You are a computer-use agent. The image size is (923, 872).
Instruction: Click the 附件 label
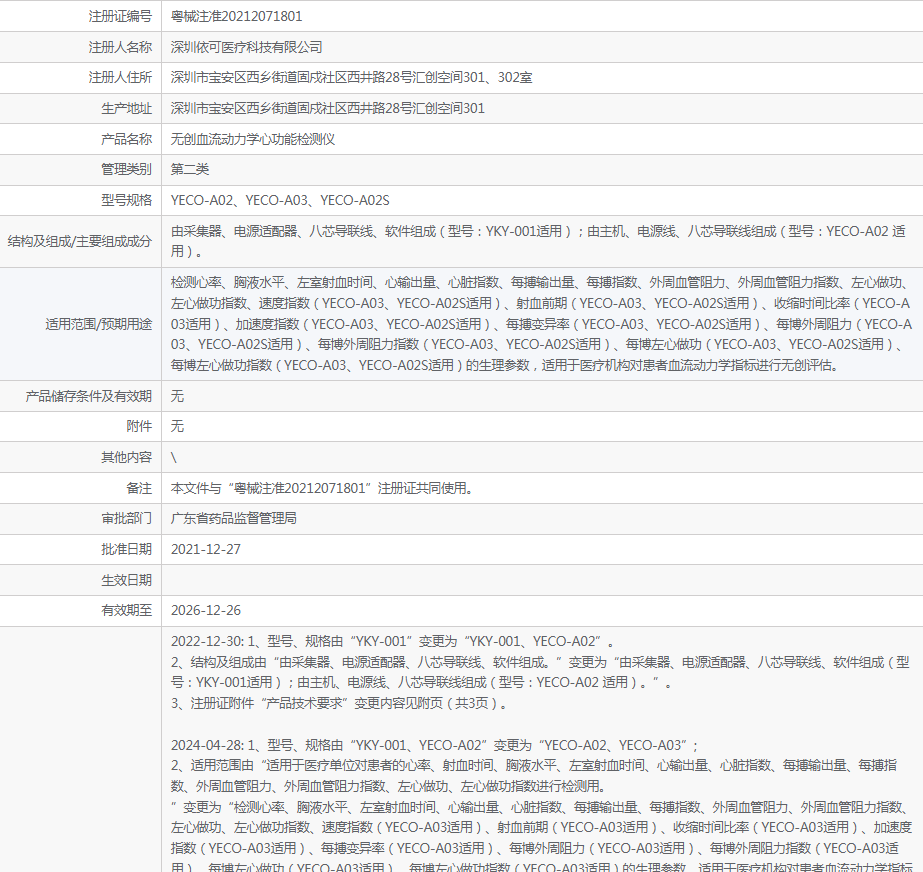pyautogui.click(x=139, y=426)
